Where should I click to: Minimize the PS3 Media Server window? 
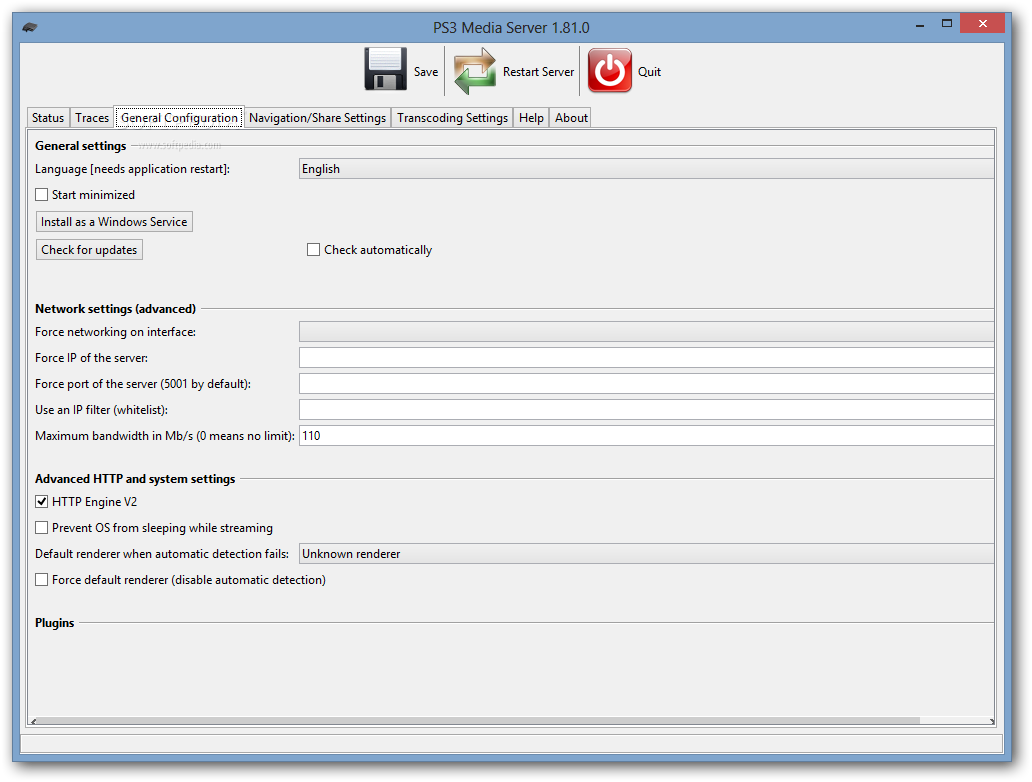(x=920, y=25)
